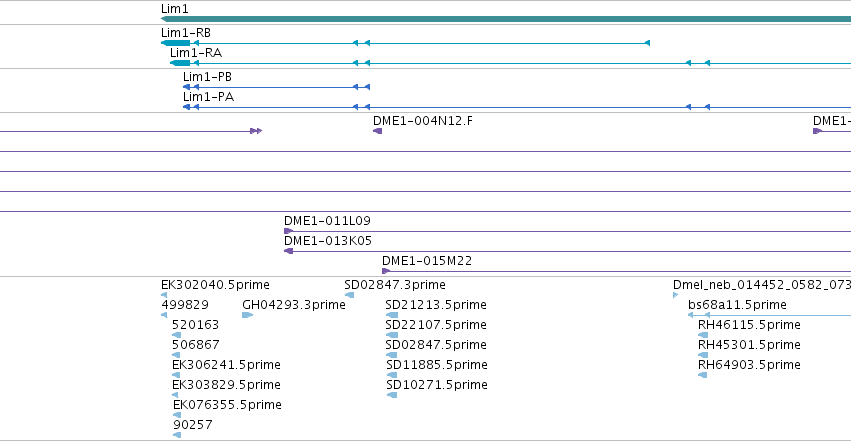Click the Lim1 gene label

pyautogui.click(x=174, y=9)
